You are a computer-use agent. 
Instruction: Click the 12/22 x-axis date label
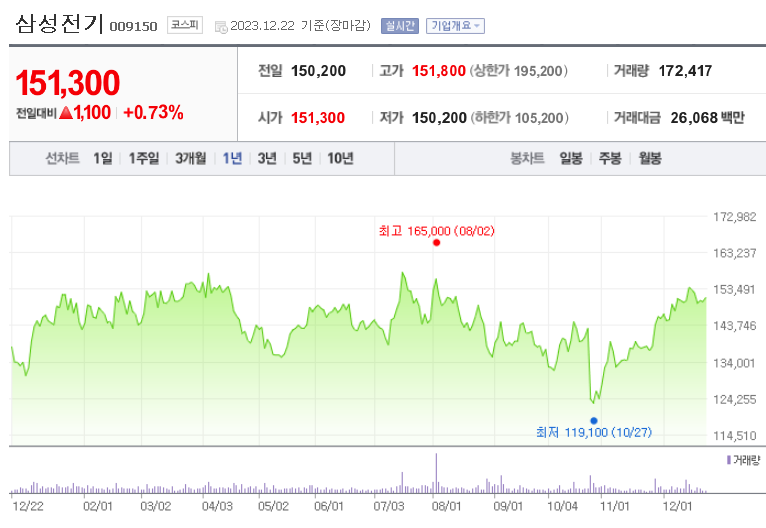pyautogui.click(x=28, y=506)
